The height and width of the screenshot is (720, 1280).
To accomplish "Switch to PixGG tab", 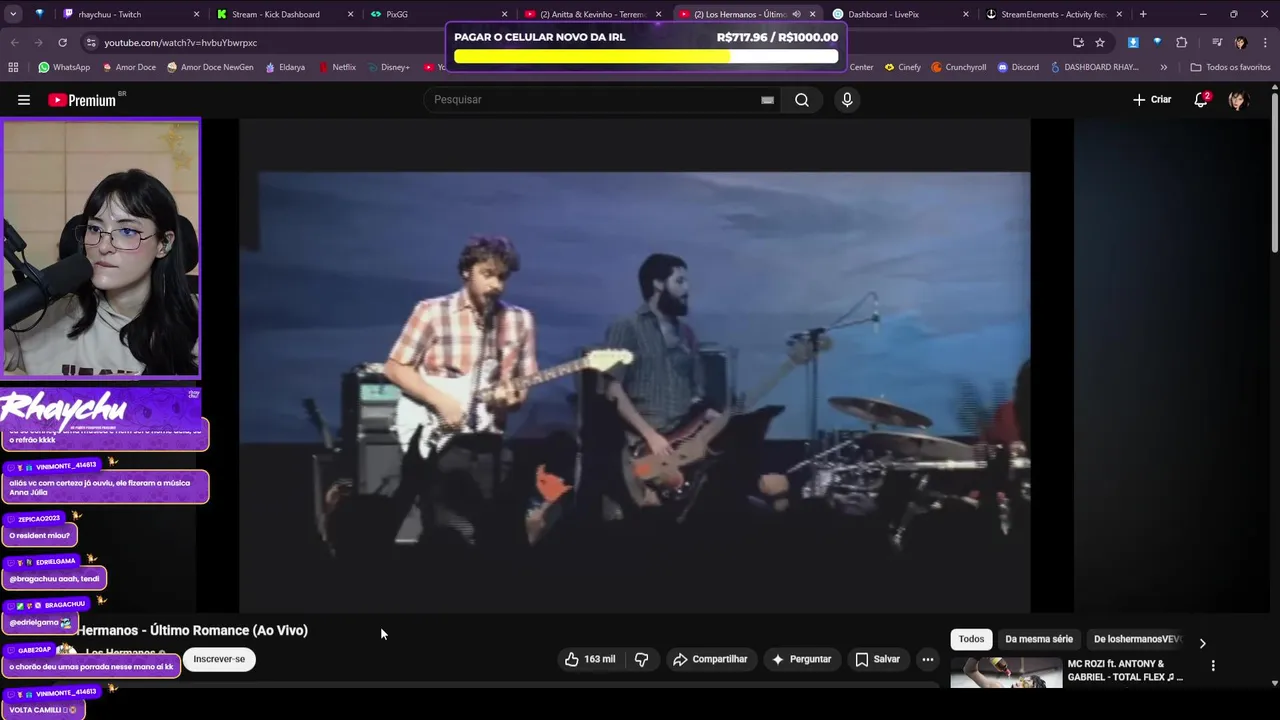I will coord(438,14).
